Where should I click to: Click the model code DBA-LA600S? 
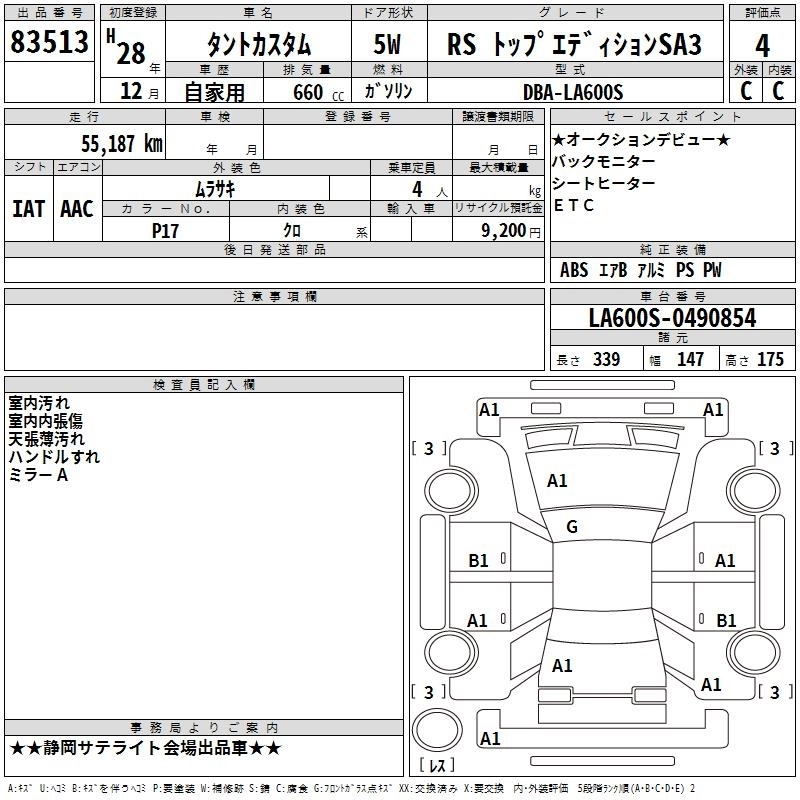pyautogui.click(x=572, y=92)
